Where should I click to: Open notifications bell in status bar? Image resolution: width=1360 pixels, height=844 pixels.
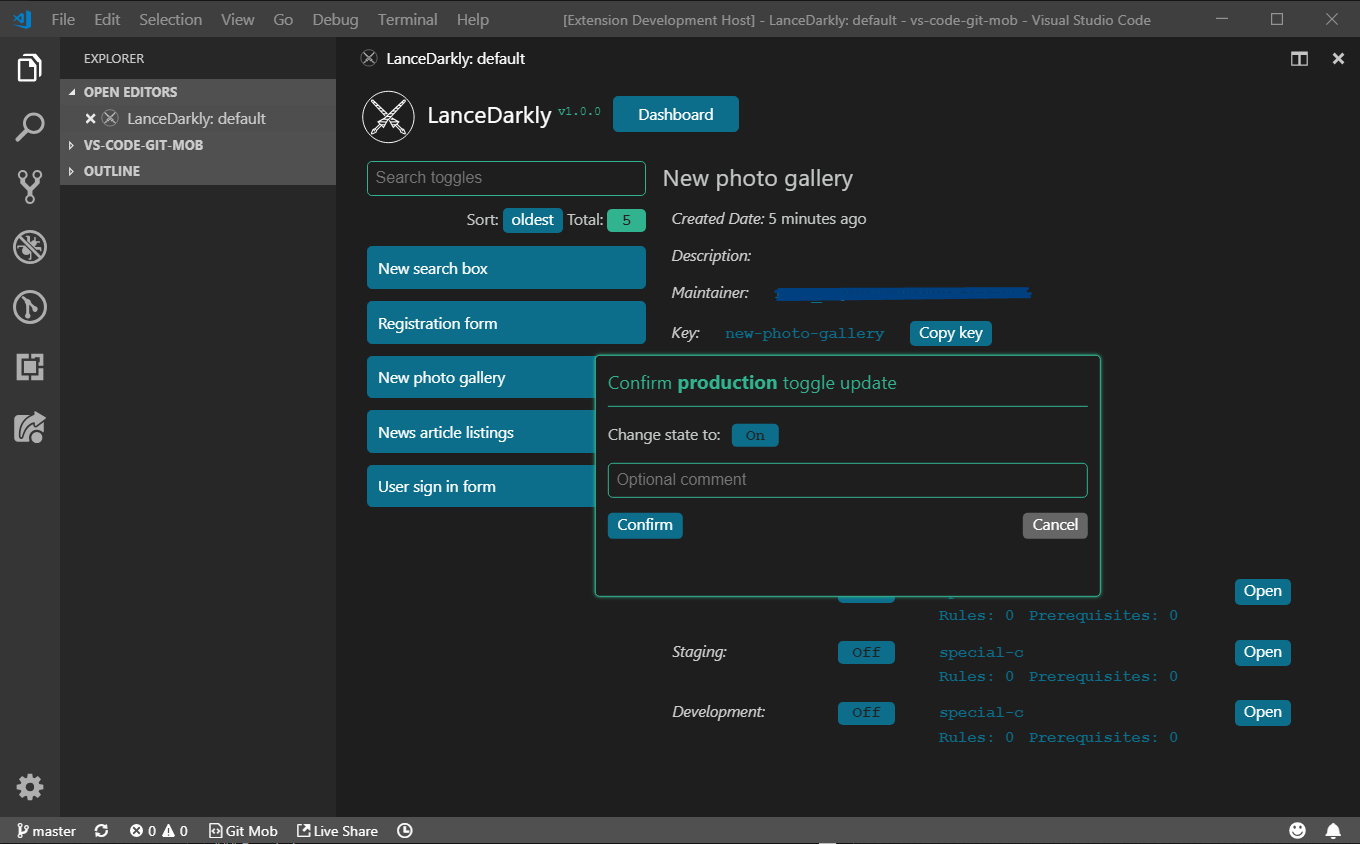(x=1333, y=831)
